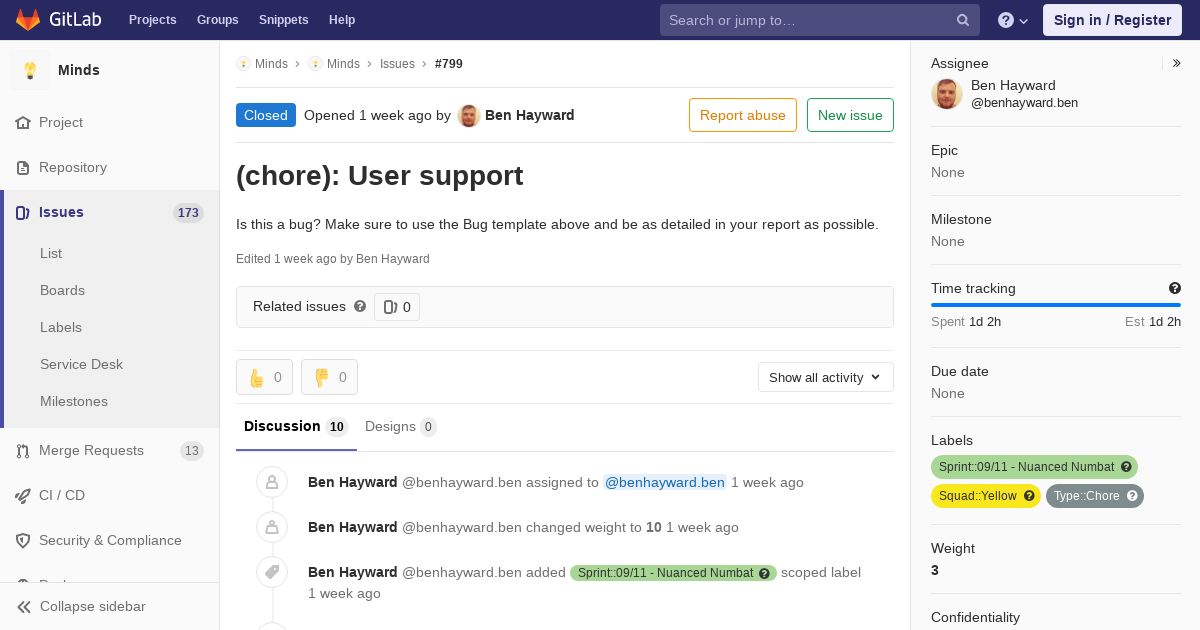Viewport: 1200px width, 630px height.
Task: Click Ben Hayward author name in header
Action: (530, 115)
